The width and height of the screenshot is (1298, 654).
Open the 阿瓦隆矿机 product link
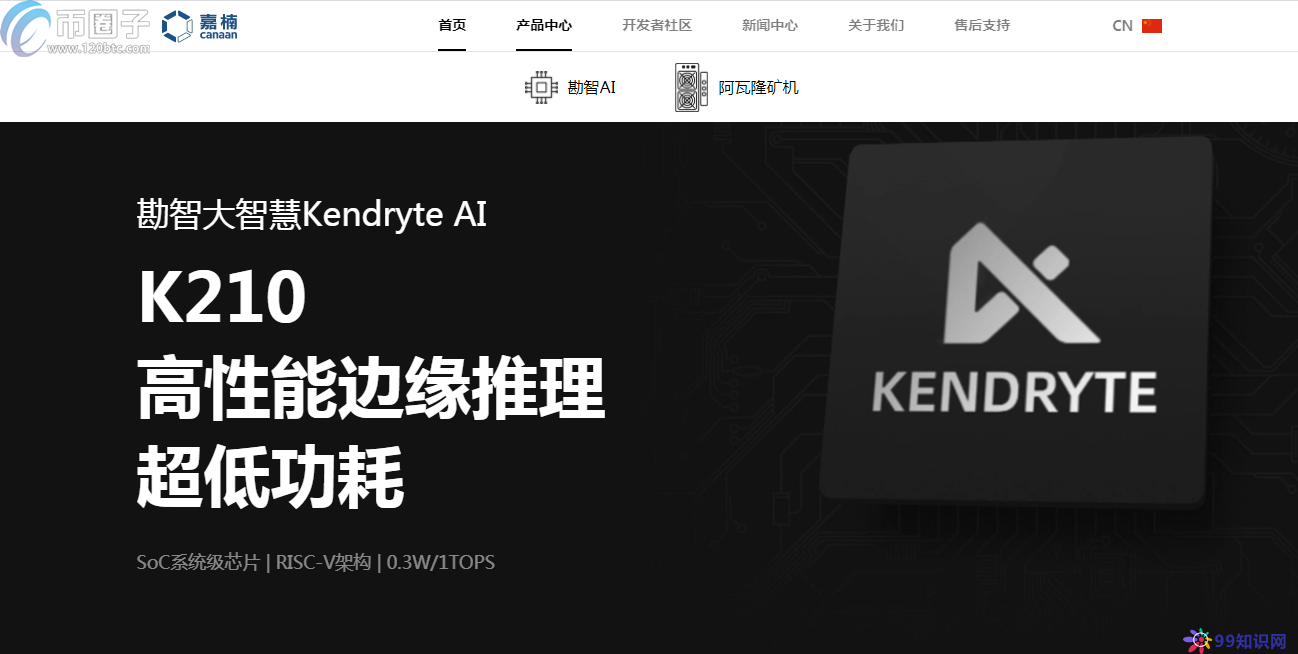[x=759, y=87]
